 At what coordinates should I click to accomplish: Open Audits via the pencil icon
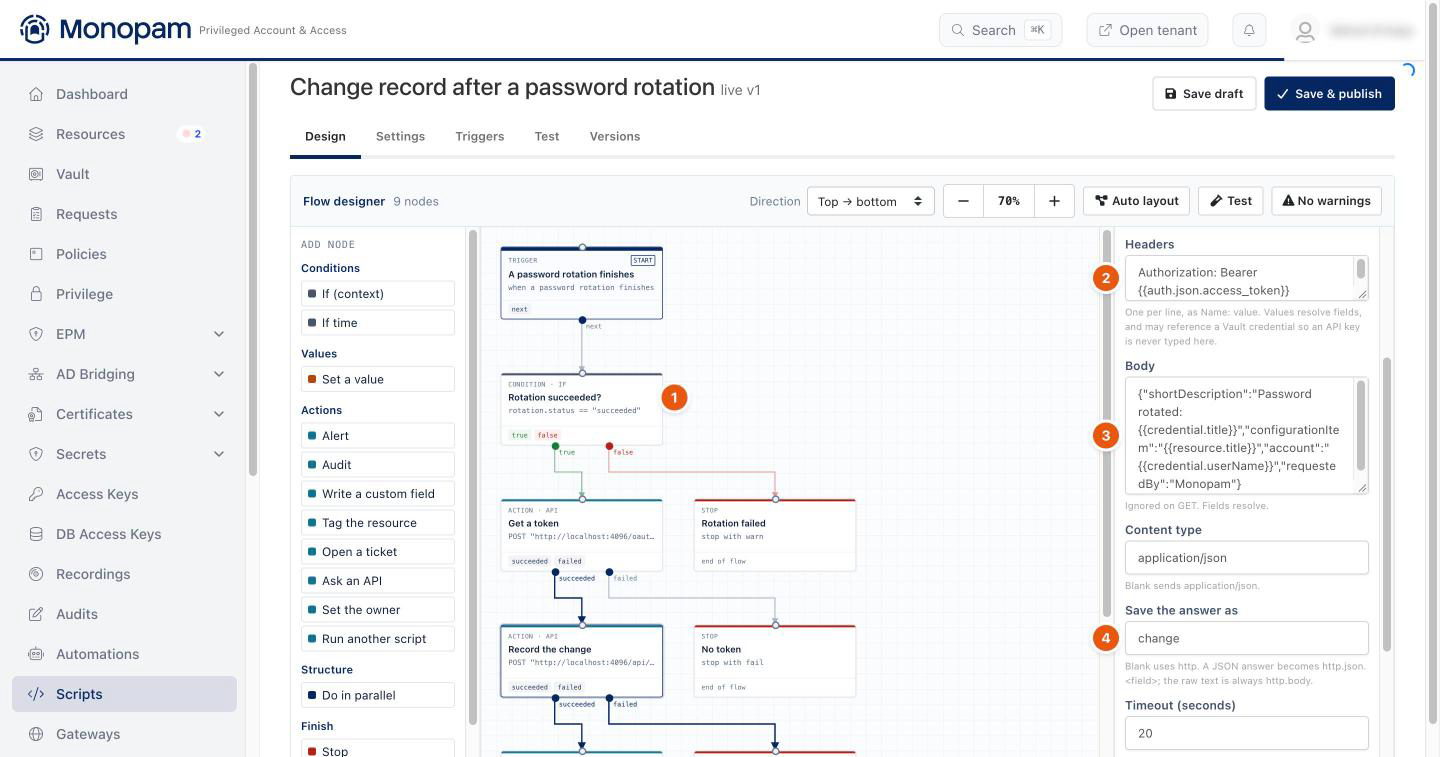click(36, 614)
